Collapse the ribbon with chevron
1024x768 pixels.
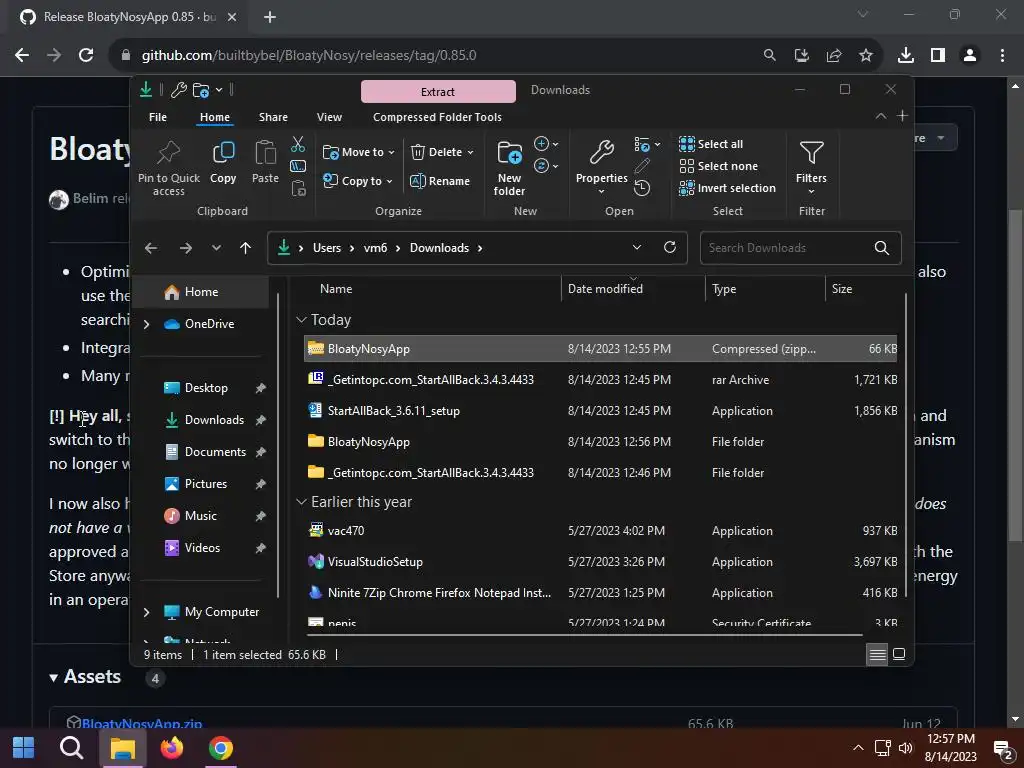click(x=881, y=116)
